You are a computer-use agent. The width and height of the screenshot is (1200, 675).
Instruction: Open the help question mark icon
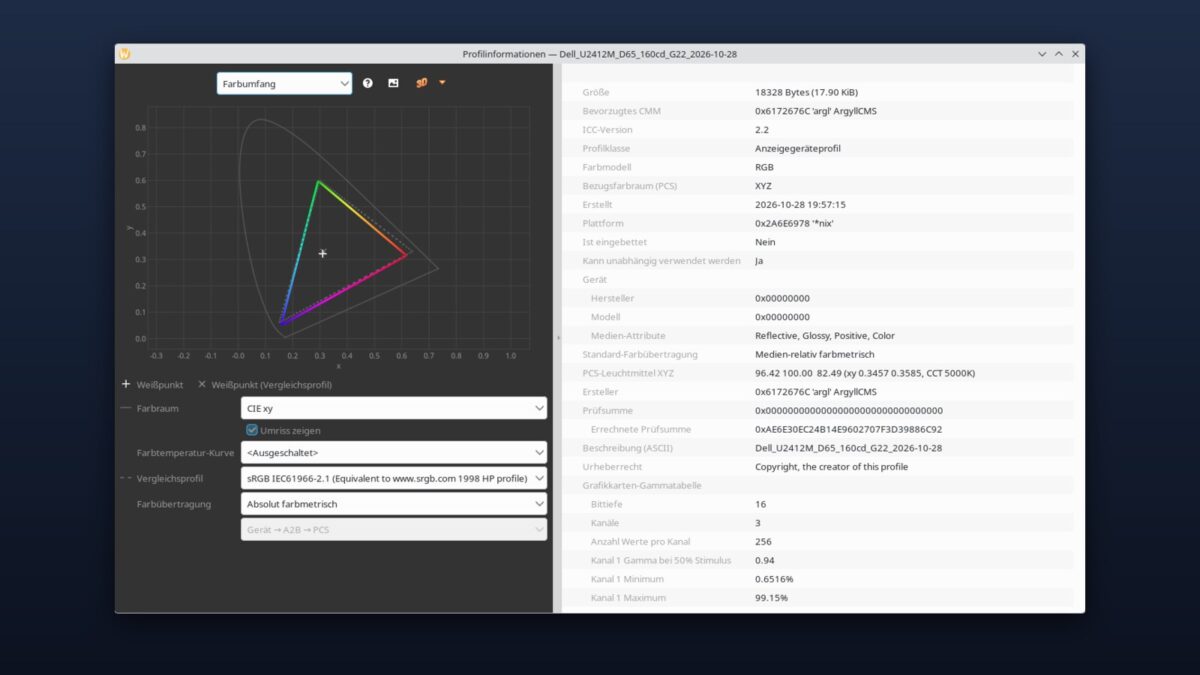point(368,83)
